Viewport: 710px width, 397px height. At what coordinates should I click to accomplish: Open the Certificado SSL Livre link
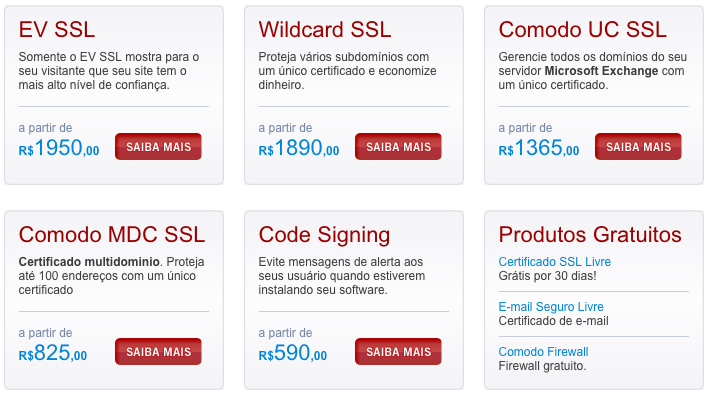(x=554, y=262)
